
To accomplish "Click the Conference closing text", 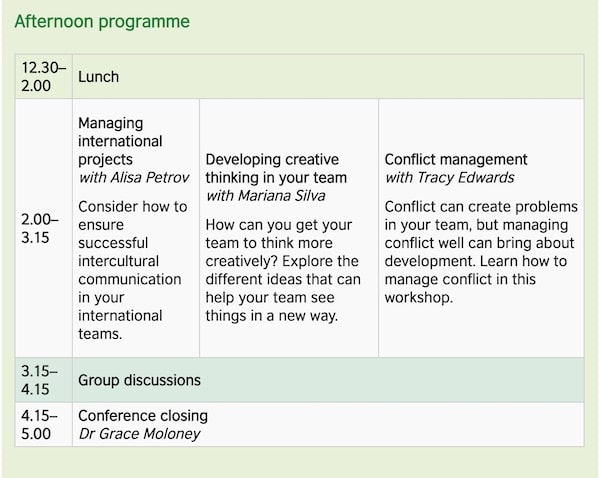I will point(143,416).
